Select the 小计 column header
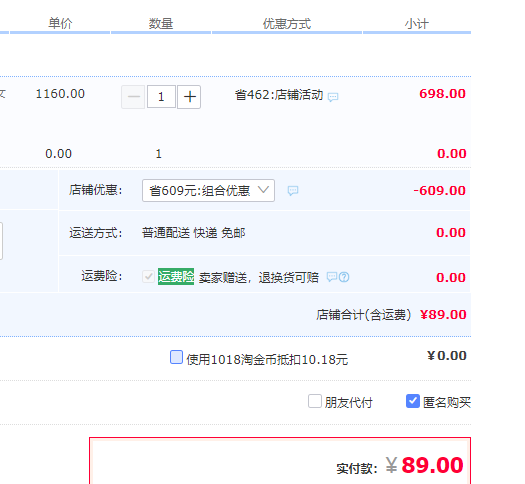The width and height of the screenshot is (525, 484). click(417, 24)
